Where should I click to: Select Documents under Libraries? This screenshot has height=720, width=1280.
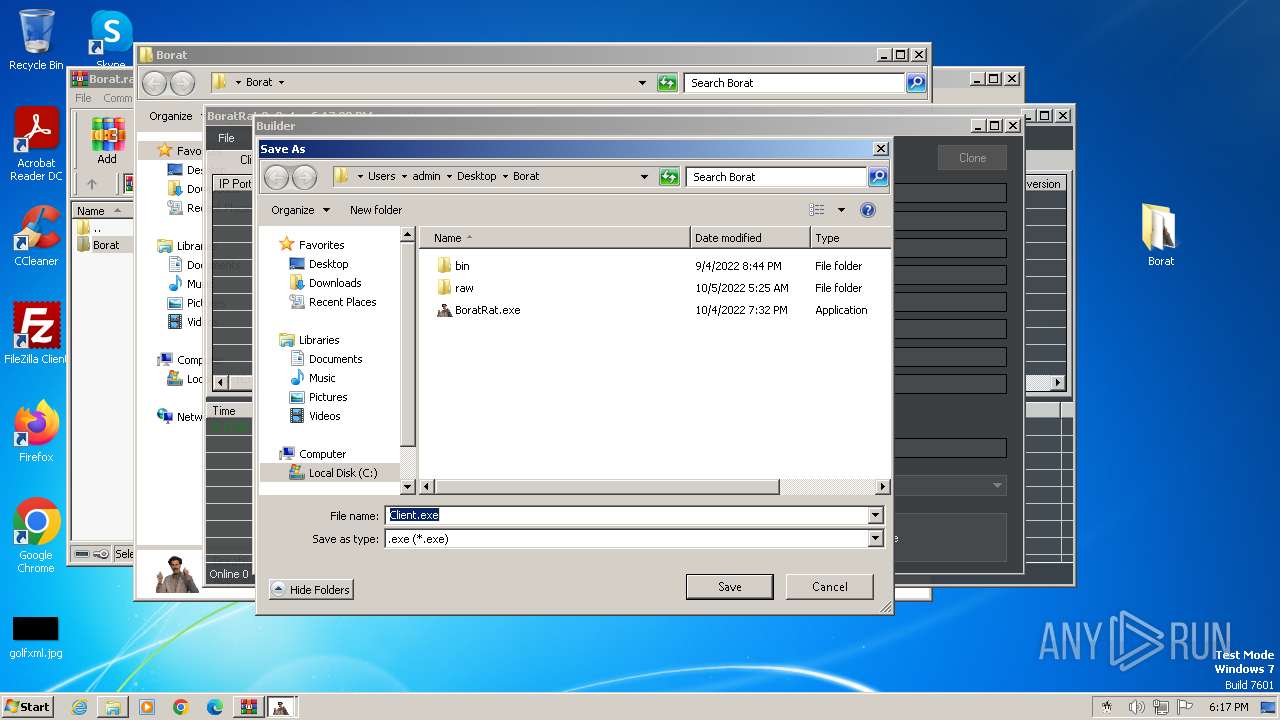[x=335, y=359]
